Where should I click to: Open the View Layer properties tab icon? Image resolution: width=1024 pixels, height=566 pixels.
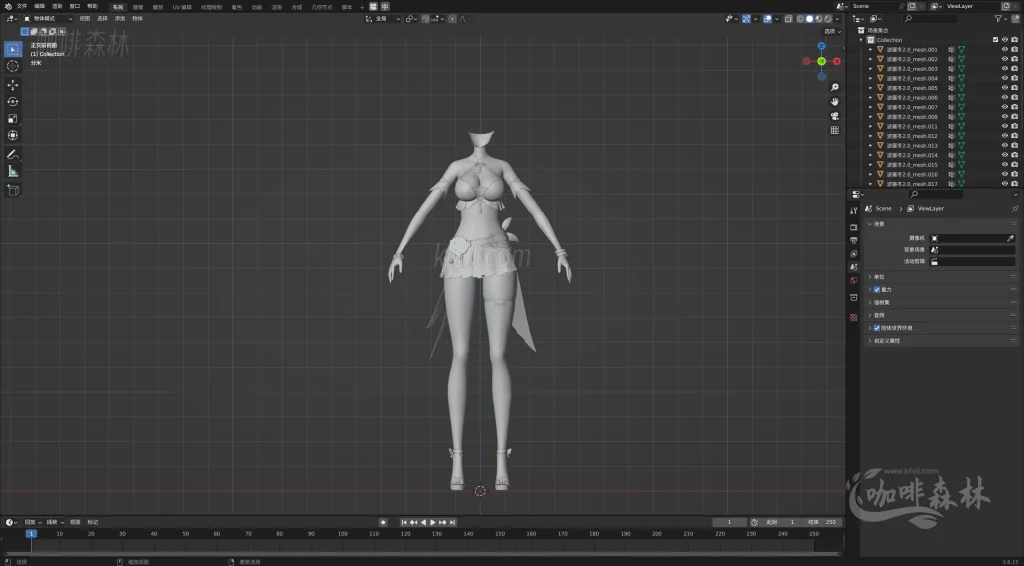(x=854, y=253)
